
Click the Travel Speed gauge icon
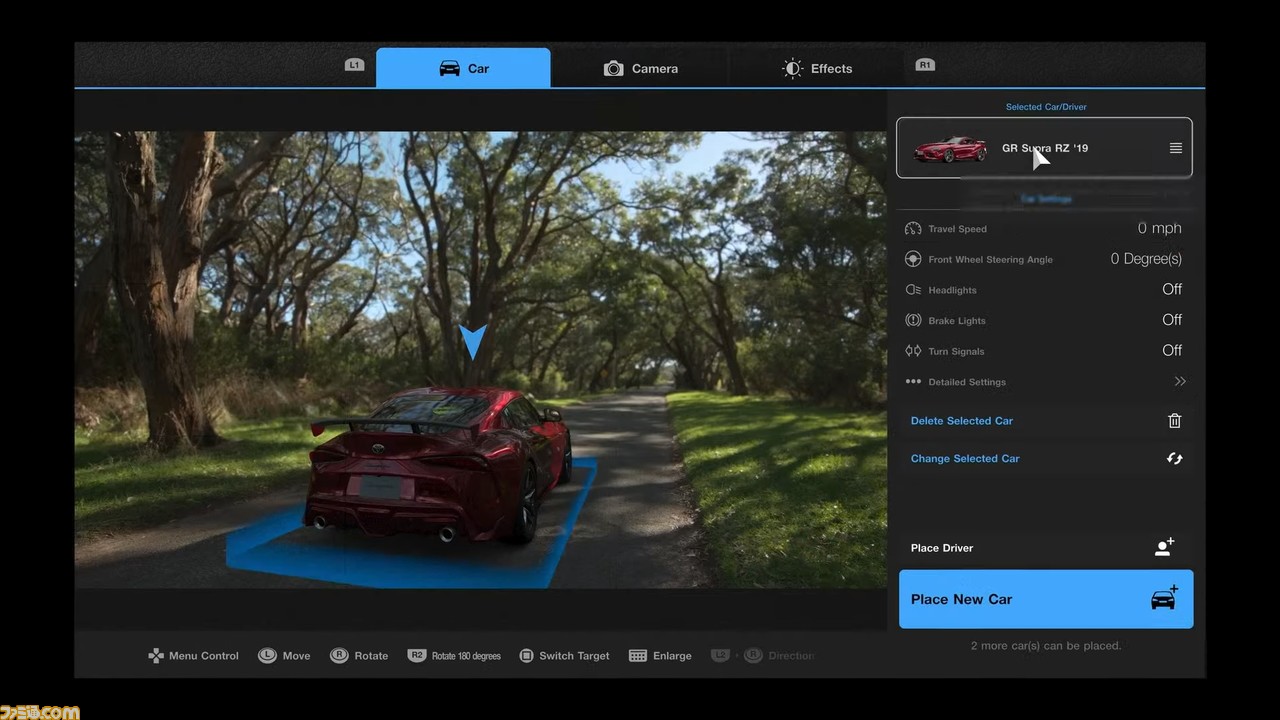tap(913, 229)
